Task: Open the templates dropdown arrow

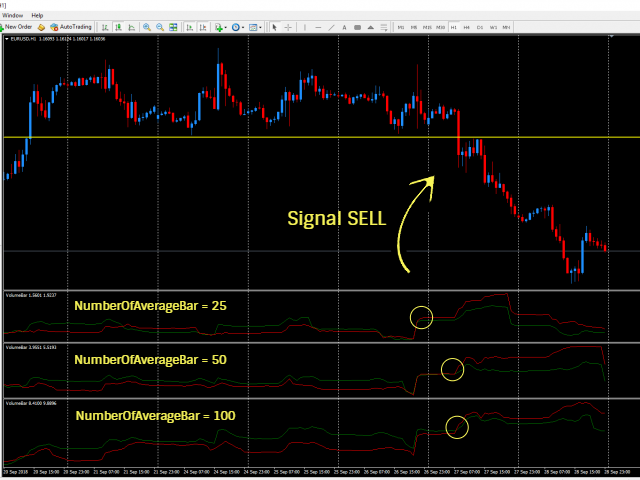Action: pyautogui.click(x=260, y=27)
